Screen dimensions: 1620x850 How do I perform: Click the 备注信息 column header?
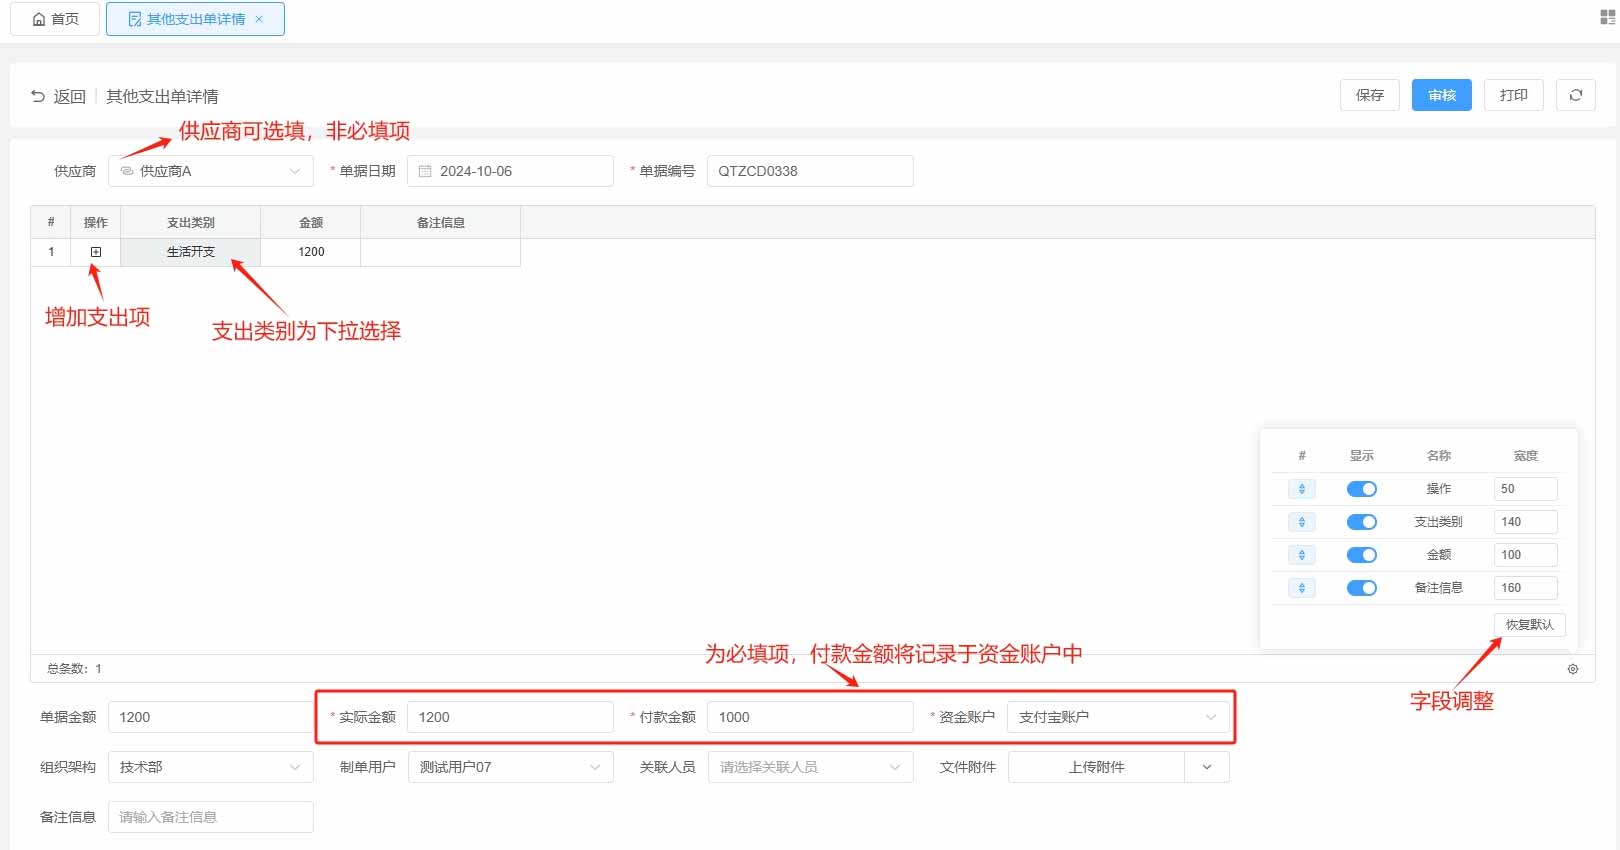[441, 222]
